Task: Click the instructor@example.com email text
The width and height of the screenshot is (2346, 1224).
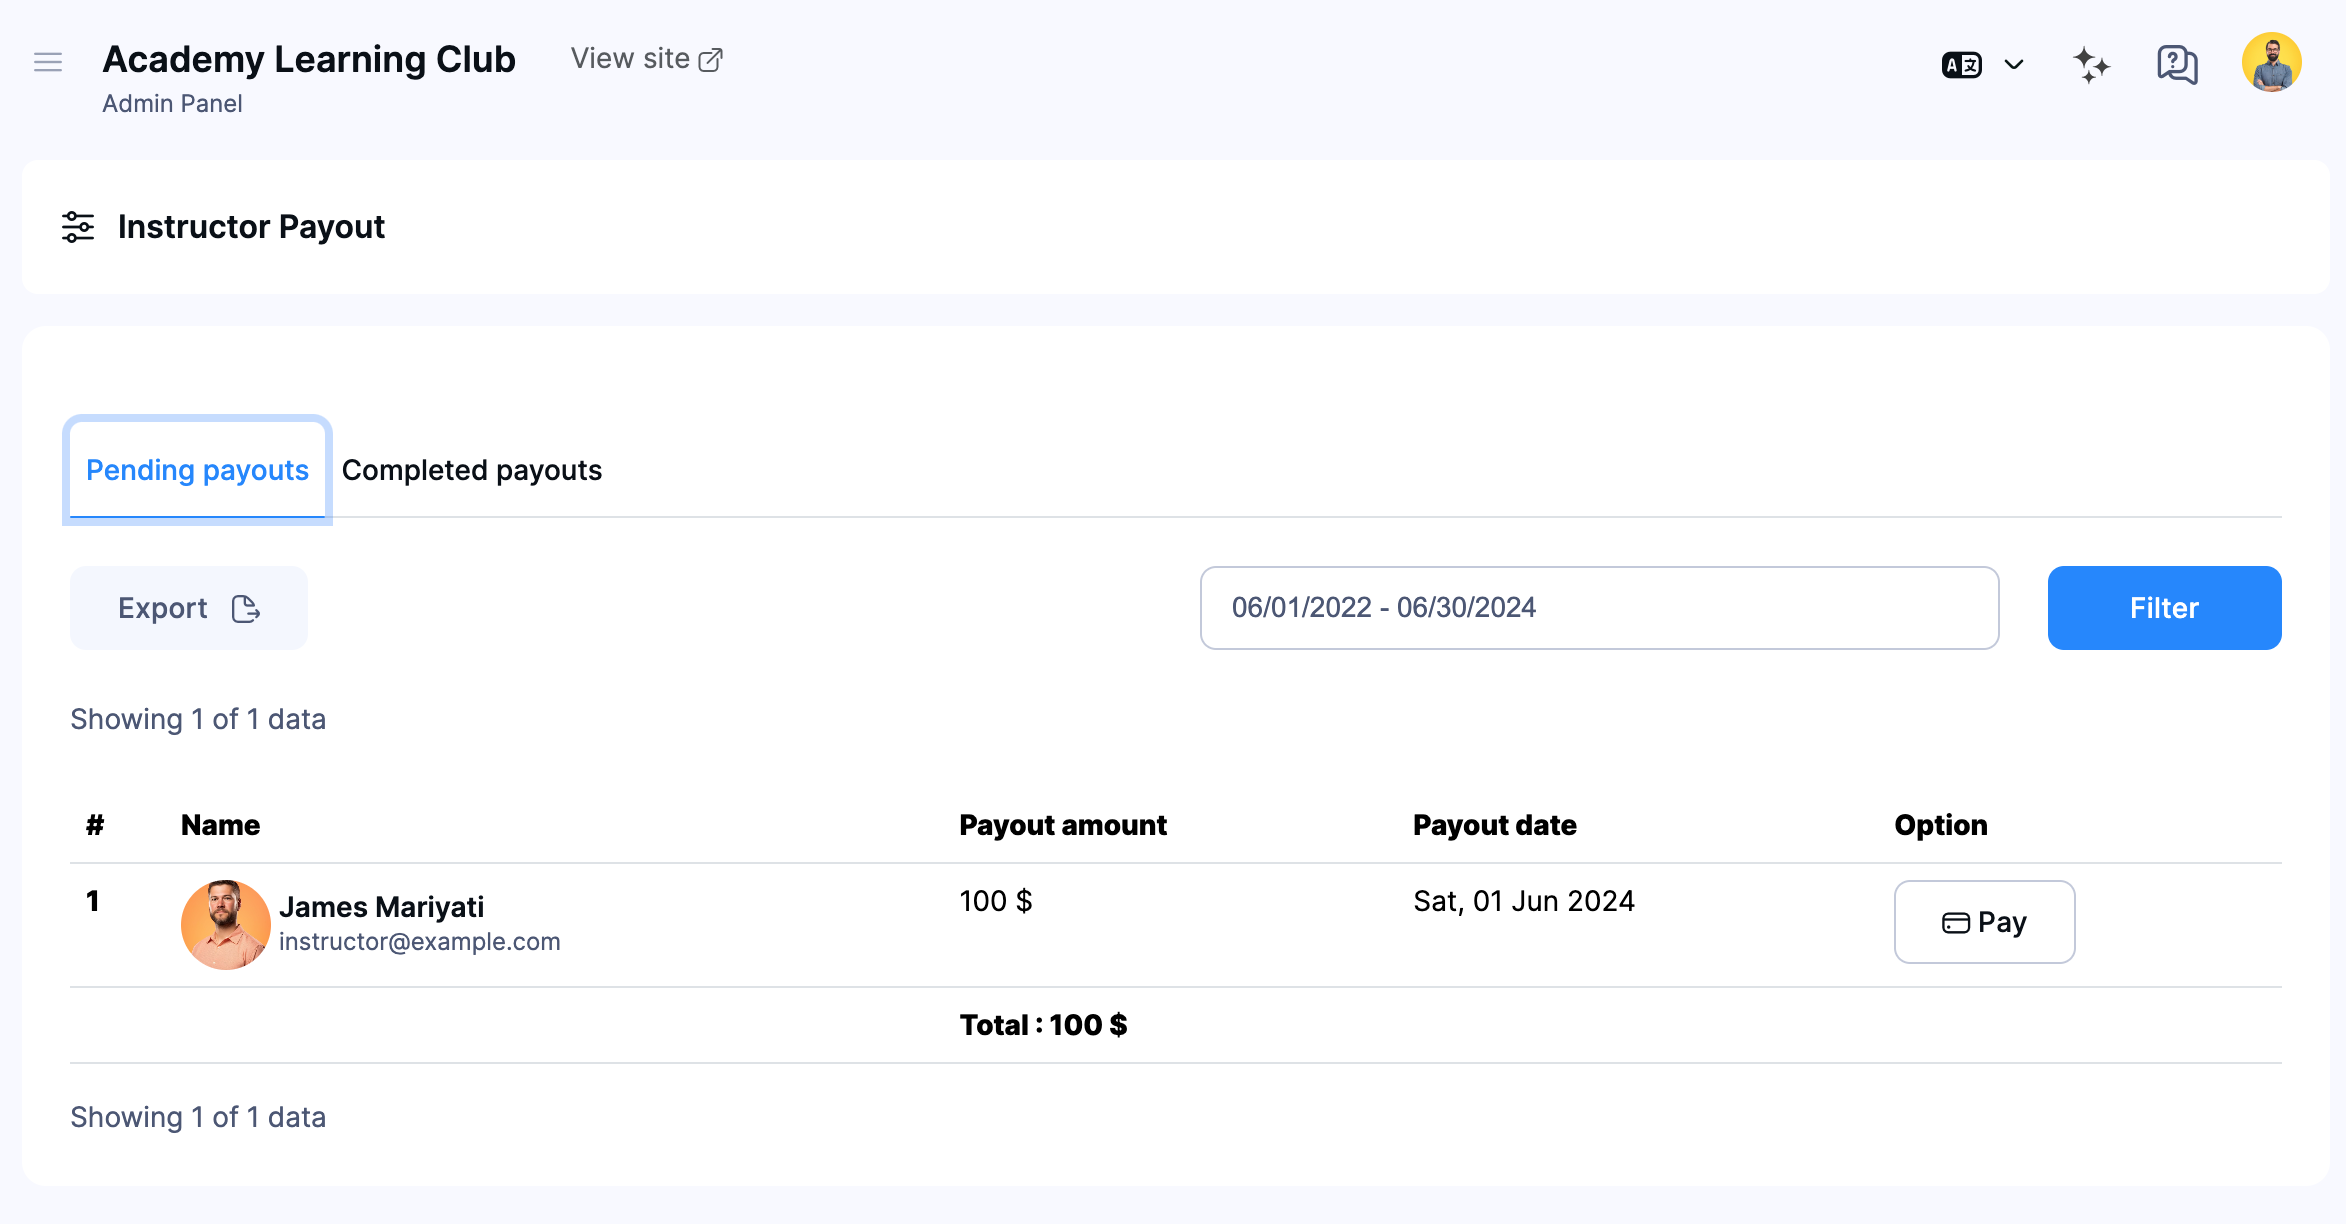Action: click(x=419, y=942)
